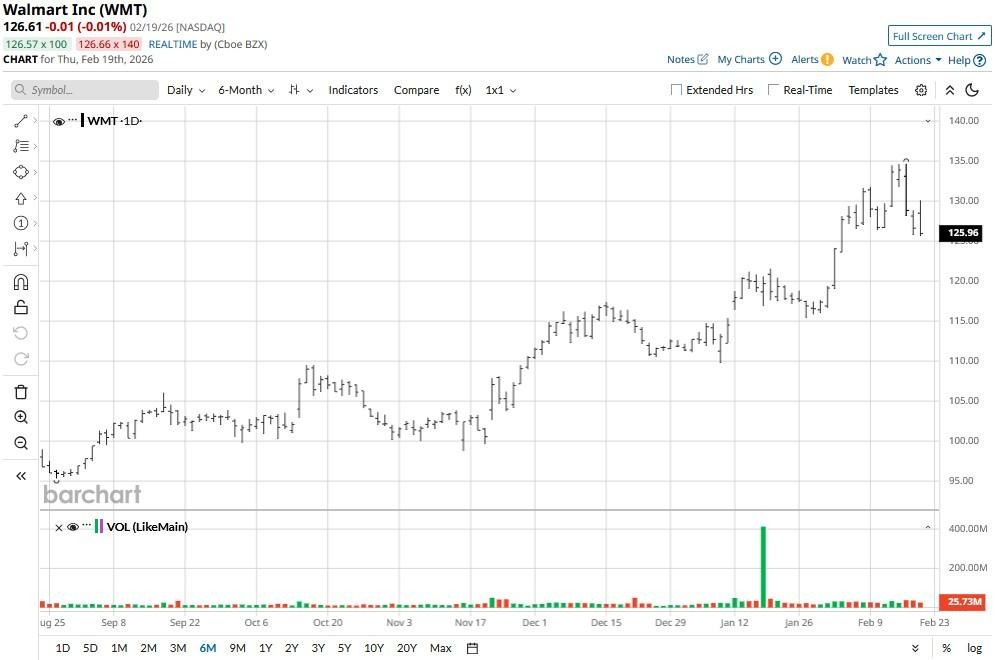The height and width of the screenshot is (660, 995).
Task: Select the 5Y time range
Action: pos(344,648)
